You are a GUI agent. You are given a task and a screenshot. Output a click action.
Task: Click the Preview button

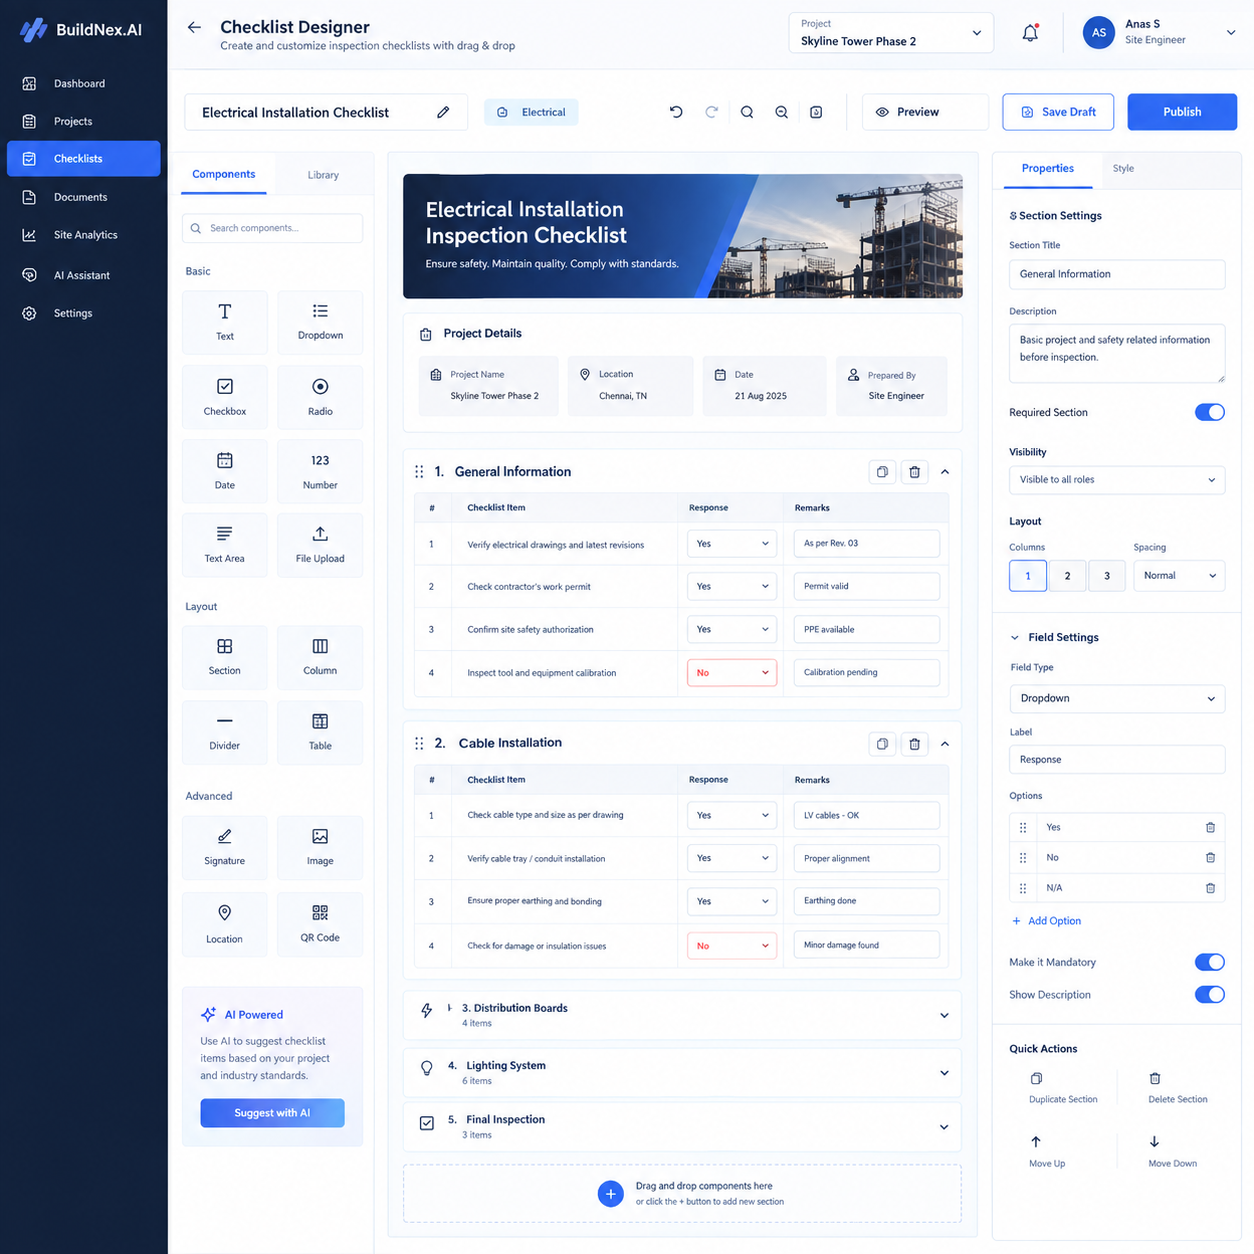click(925, 112)
